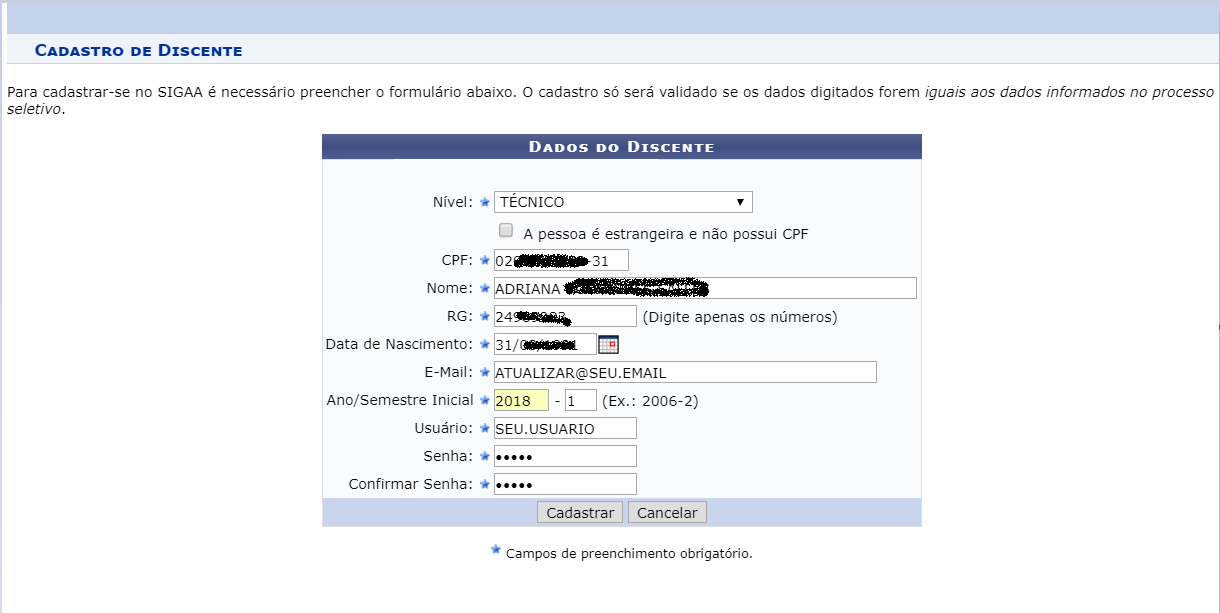Viewport: 1220px width, 613px height.
Task: Click the CPF input field
Action: pyautogui.click(x=561, y=261)
